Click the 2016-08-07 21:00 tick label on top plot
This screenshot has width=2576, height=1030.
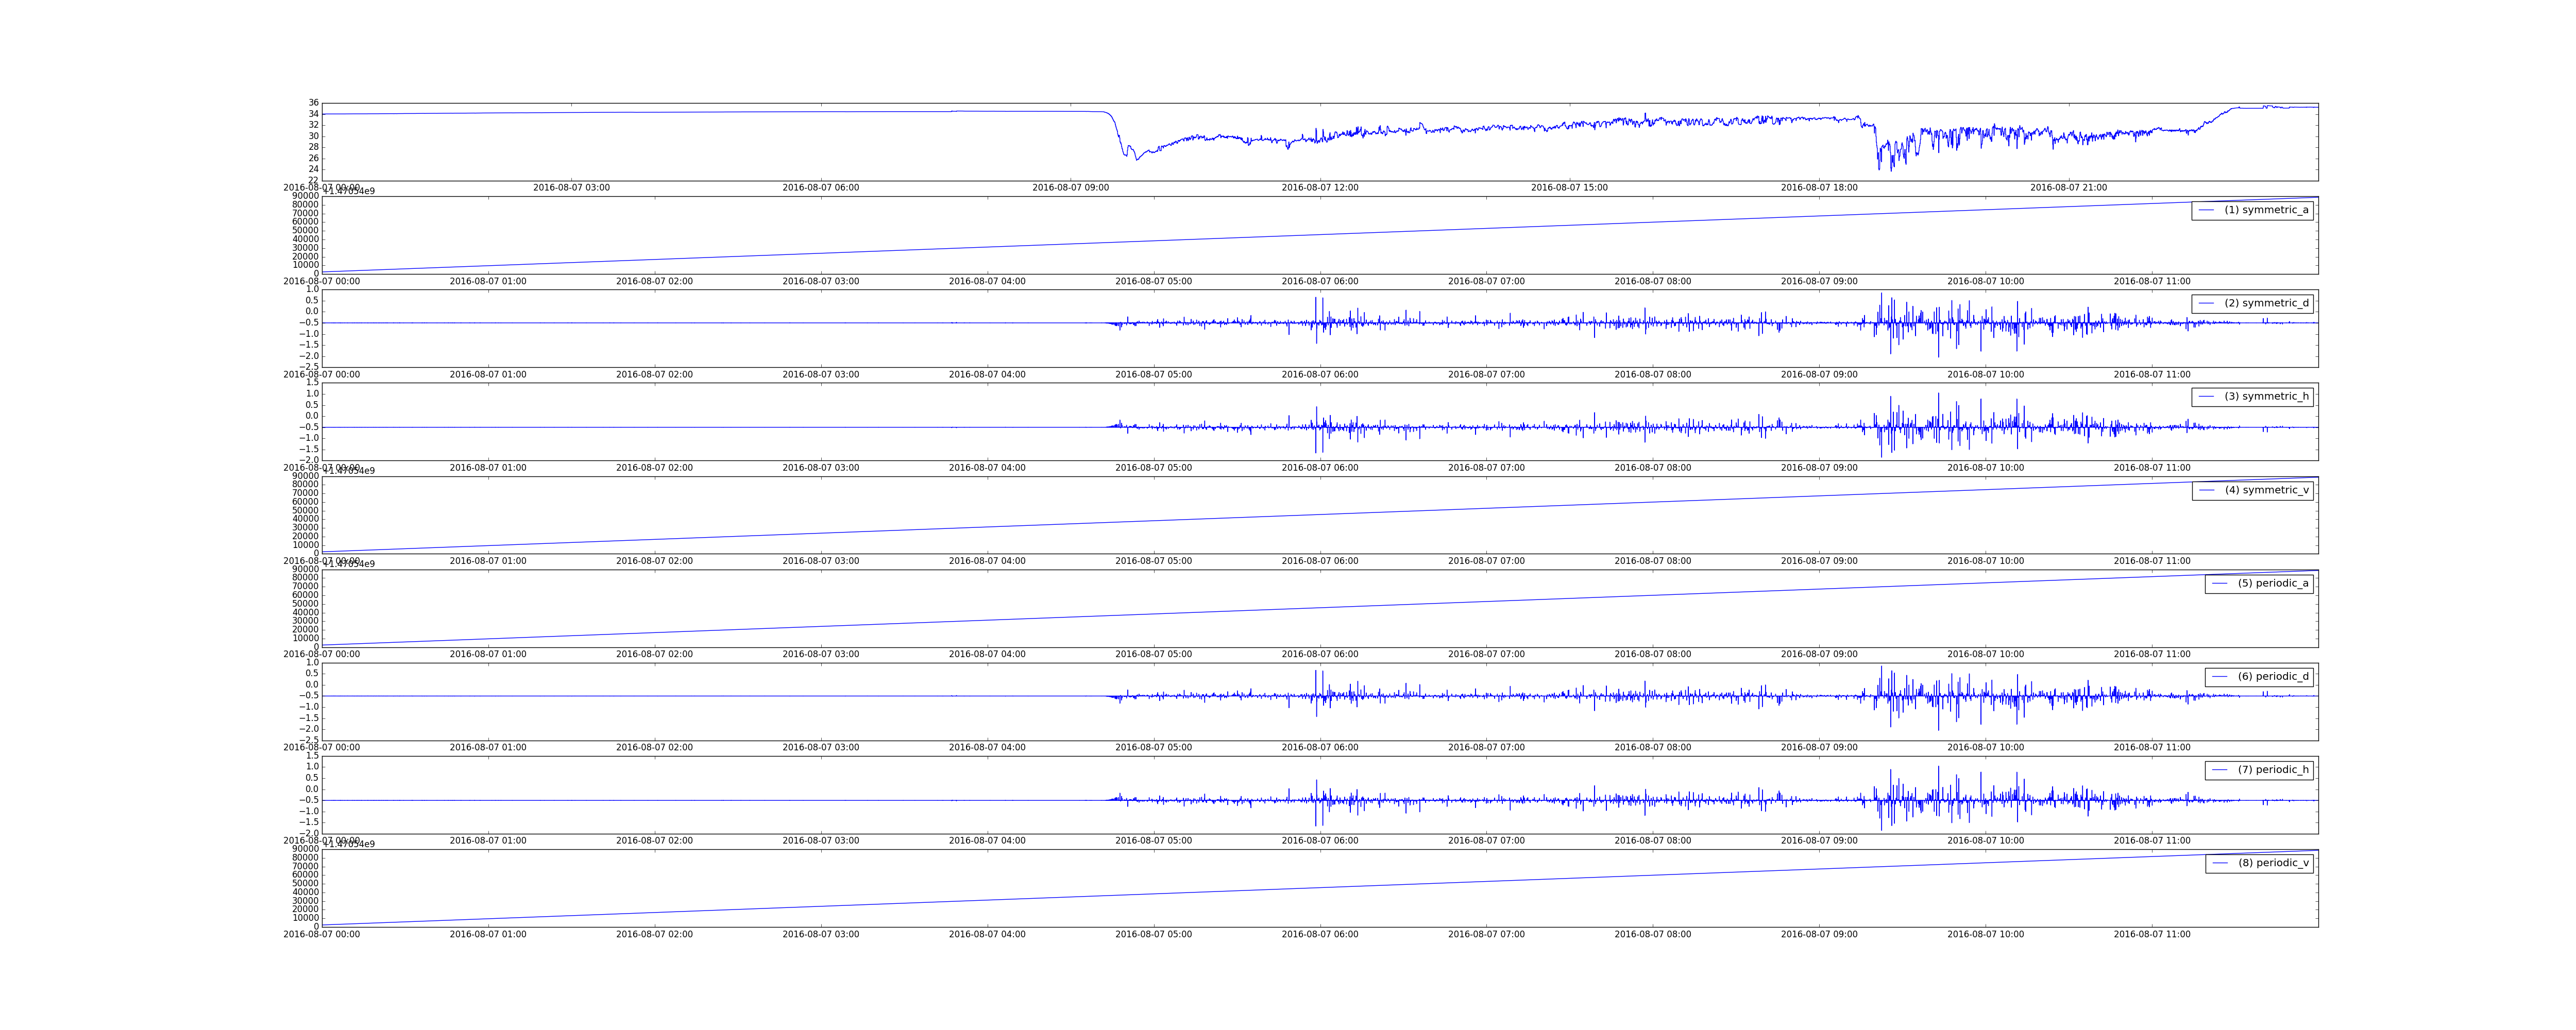(x=2068, y=188)
